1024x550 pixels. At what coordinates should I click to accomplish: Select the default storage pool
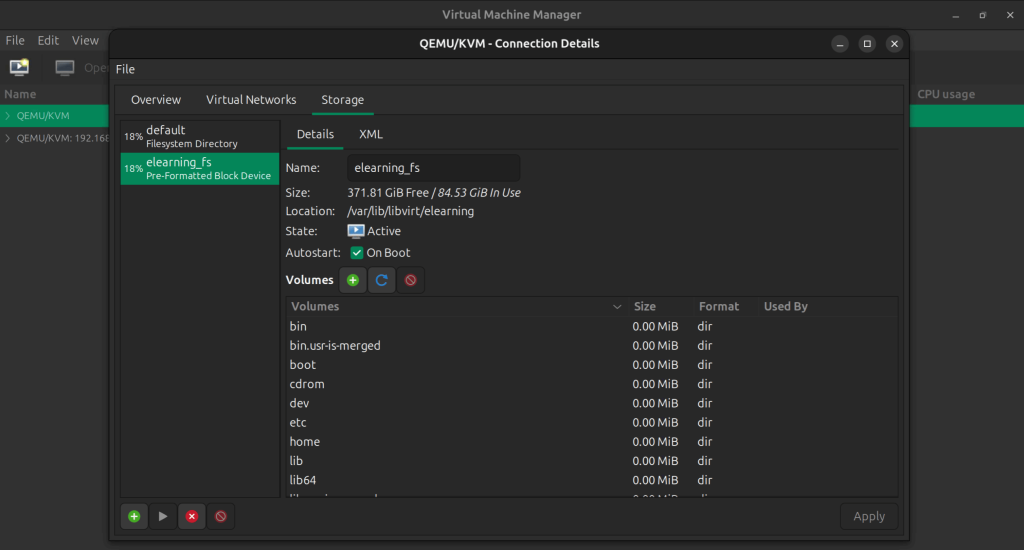tap(200, 137)
